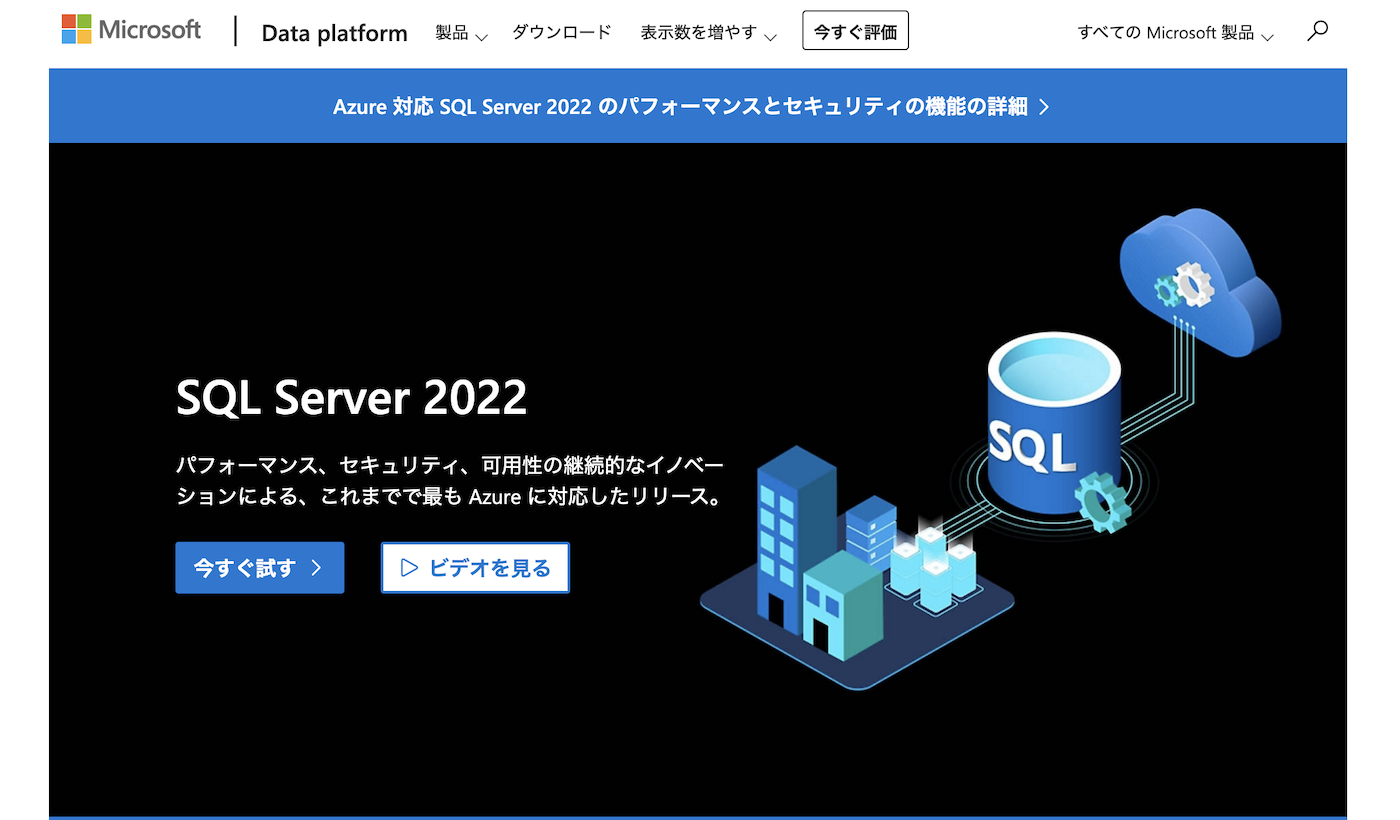Open search using the magnifier icon
The image size is (1400, 820).
pyautogui.click(x=1317, y=31)
